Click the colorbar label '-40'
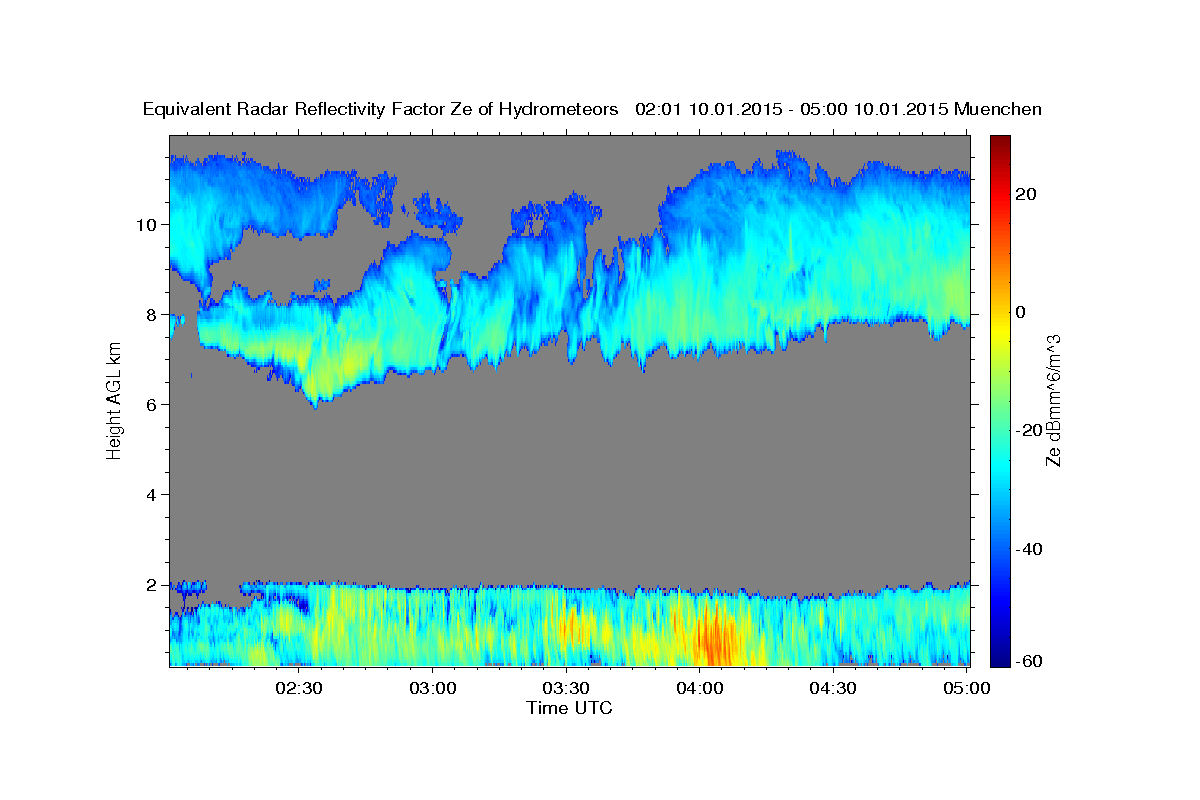The height and width of the screenshot is (800, 1200). click(1028, 549)
